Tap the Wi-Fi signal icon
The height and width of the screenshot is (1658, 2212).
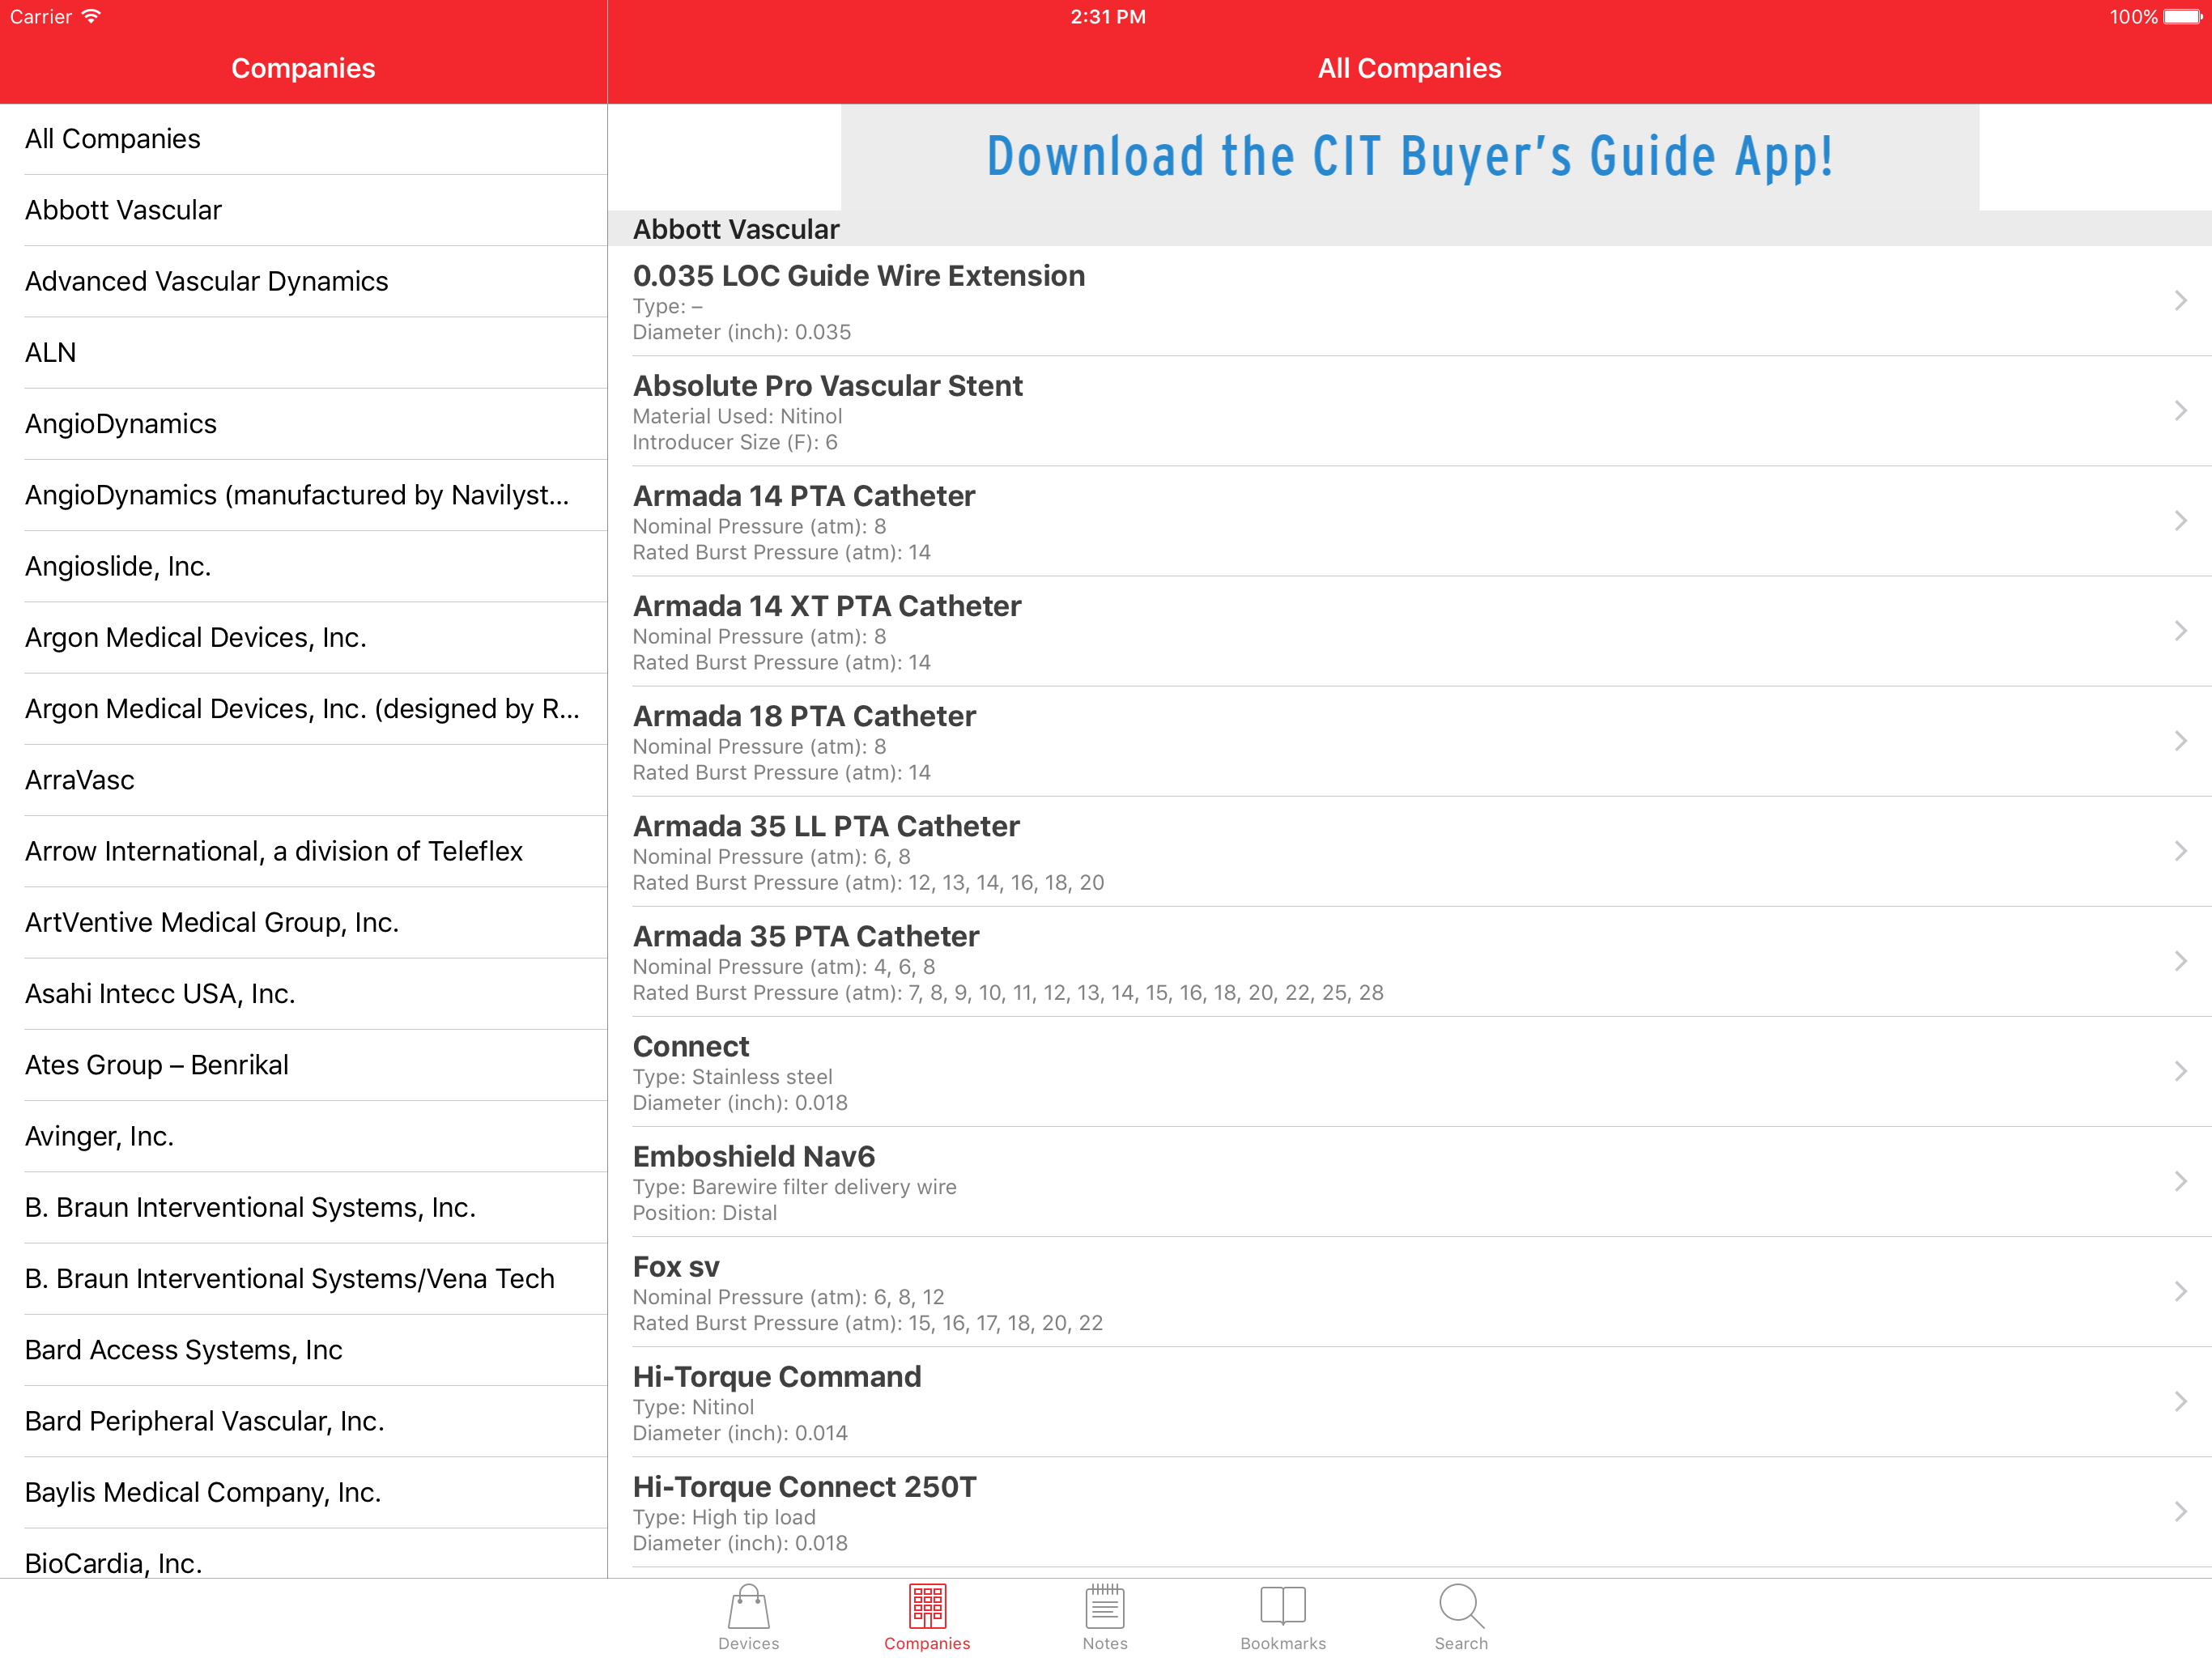(91, 16)
